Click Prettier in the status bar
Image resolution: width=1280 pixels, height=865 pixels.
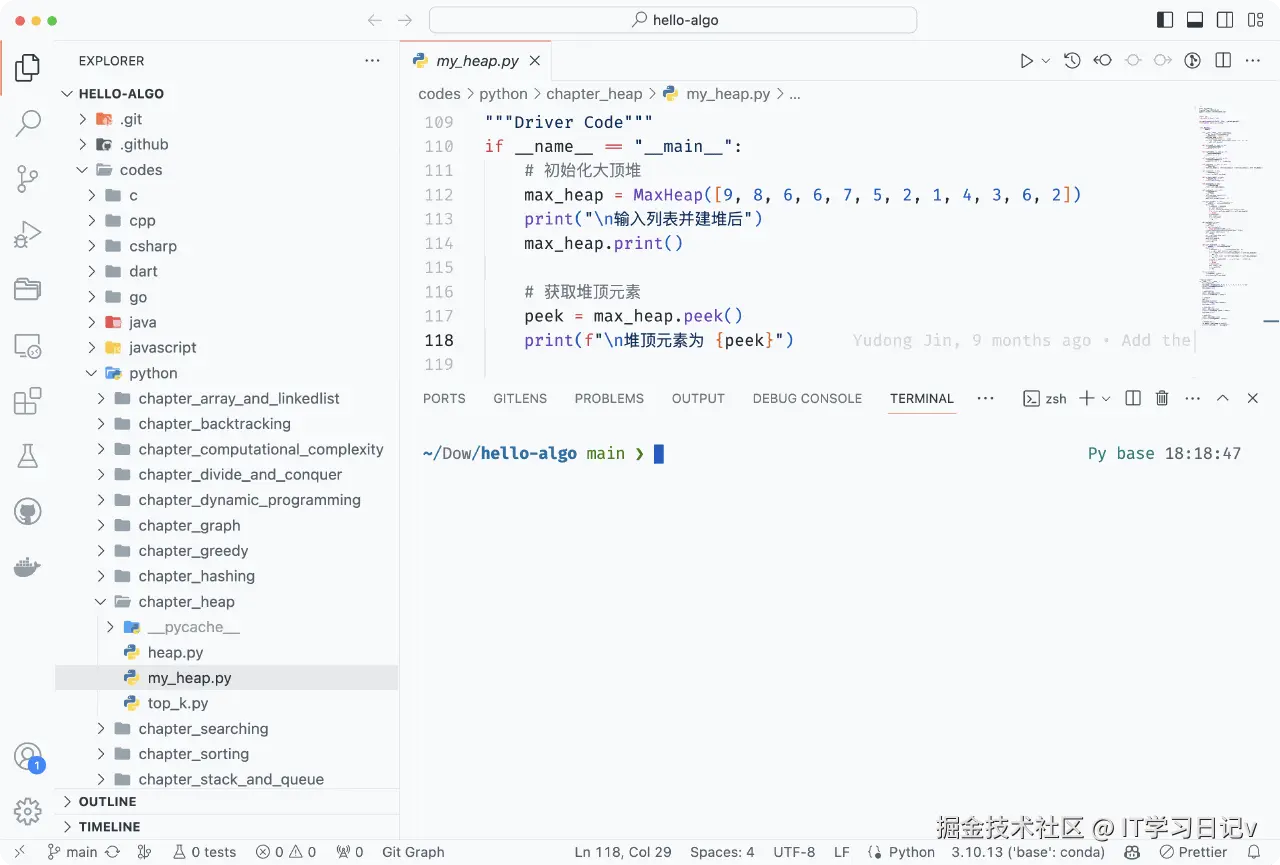tap(1194, 852)
